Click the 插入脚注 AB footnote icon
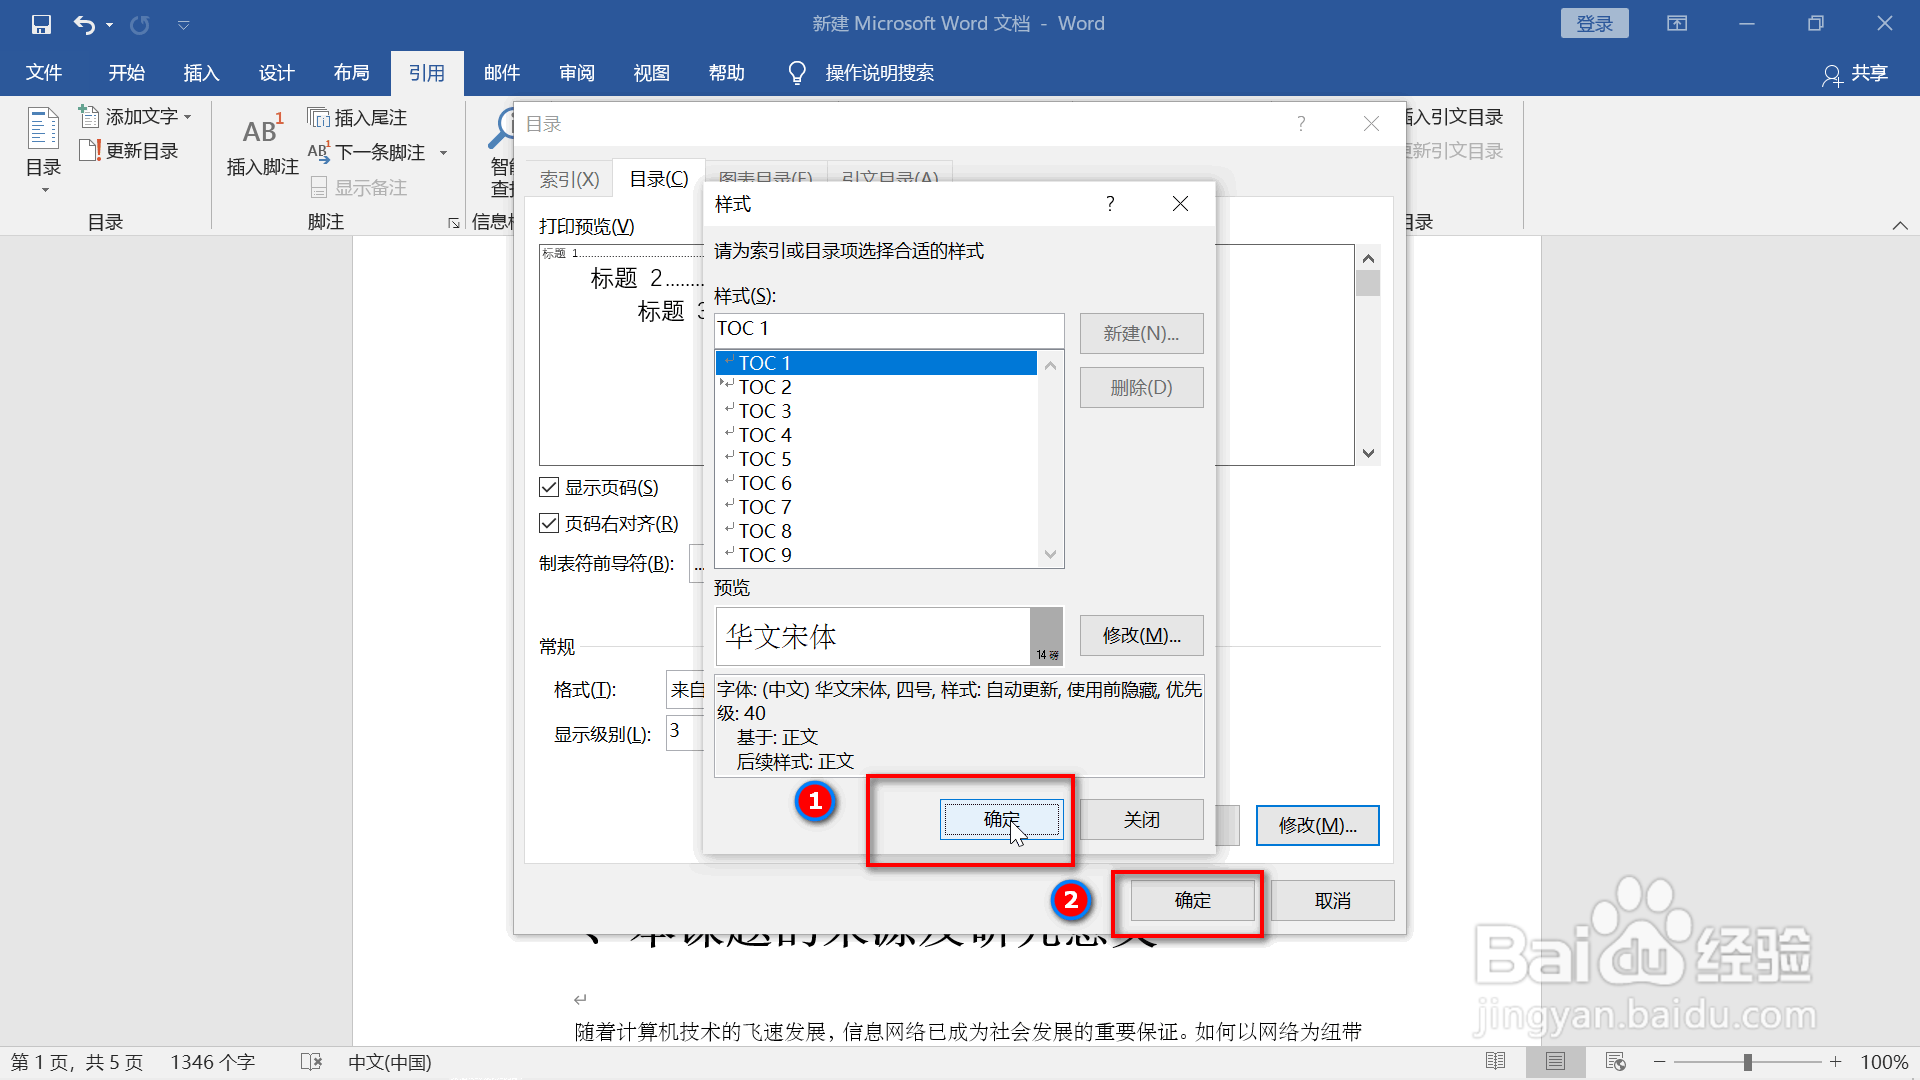 pyautogui.click(x=262, y=132)
